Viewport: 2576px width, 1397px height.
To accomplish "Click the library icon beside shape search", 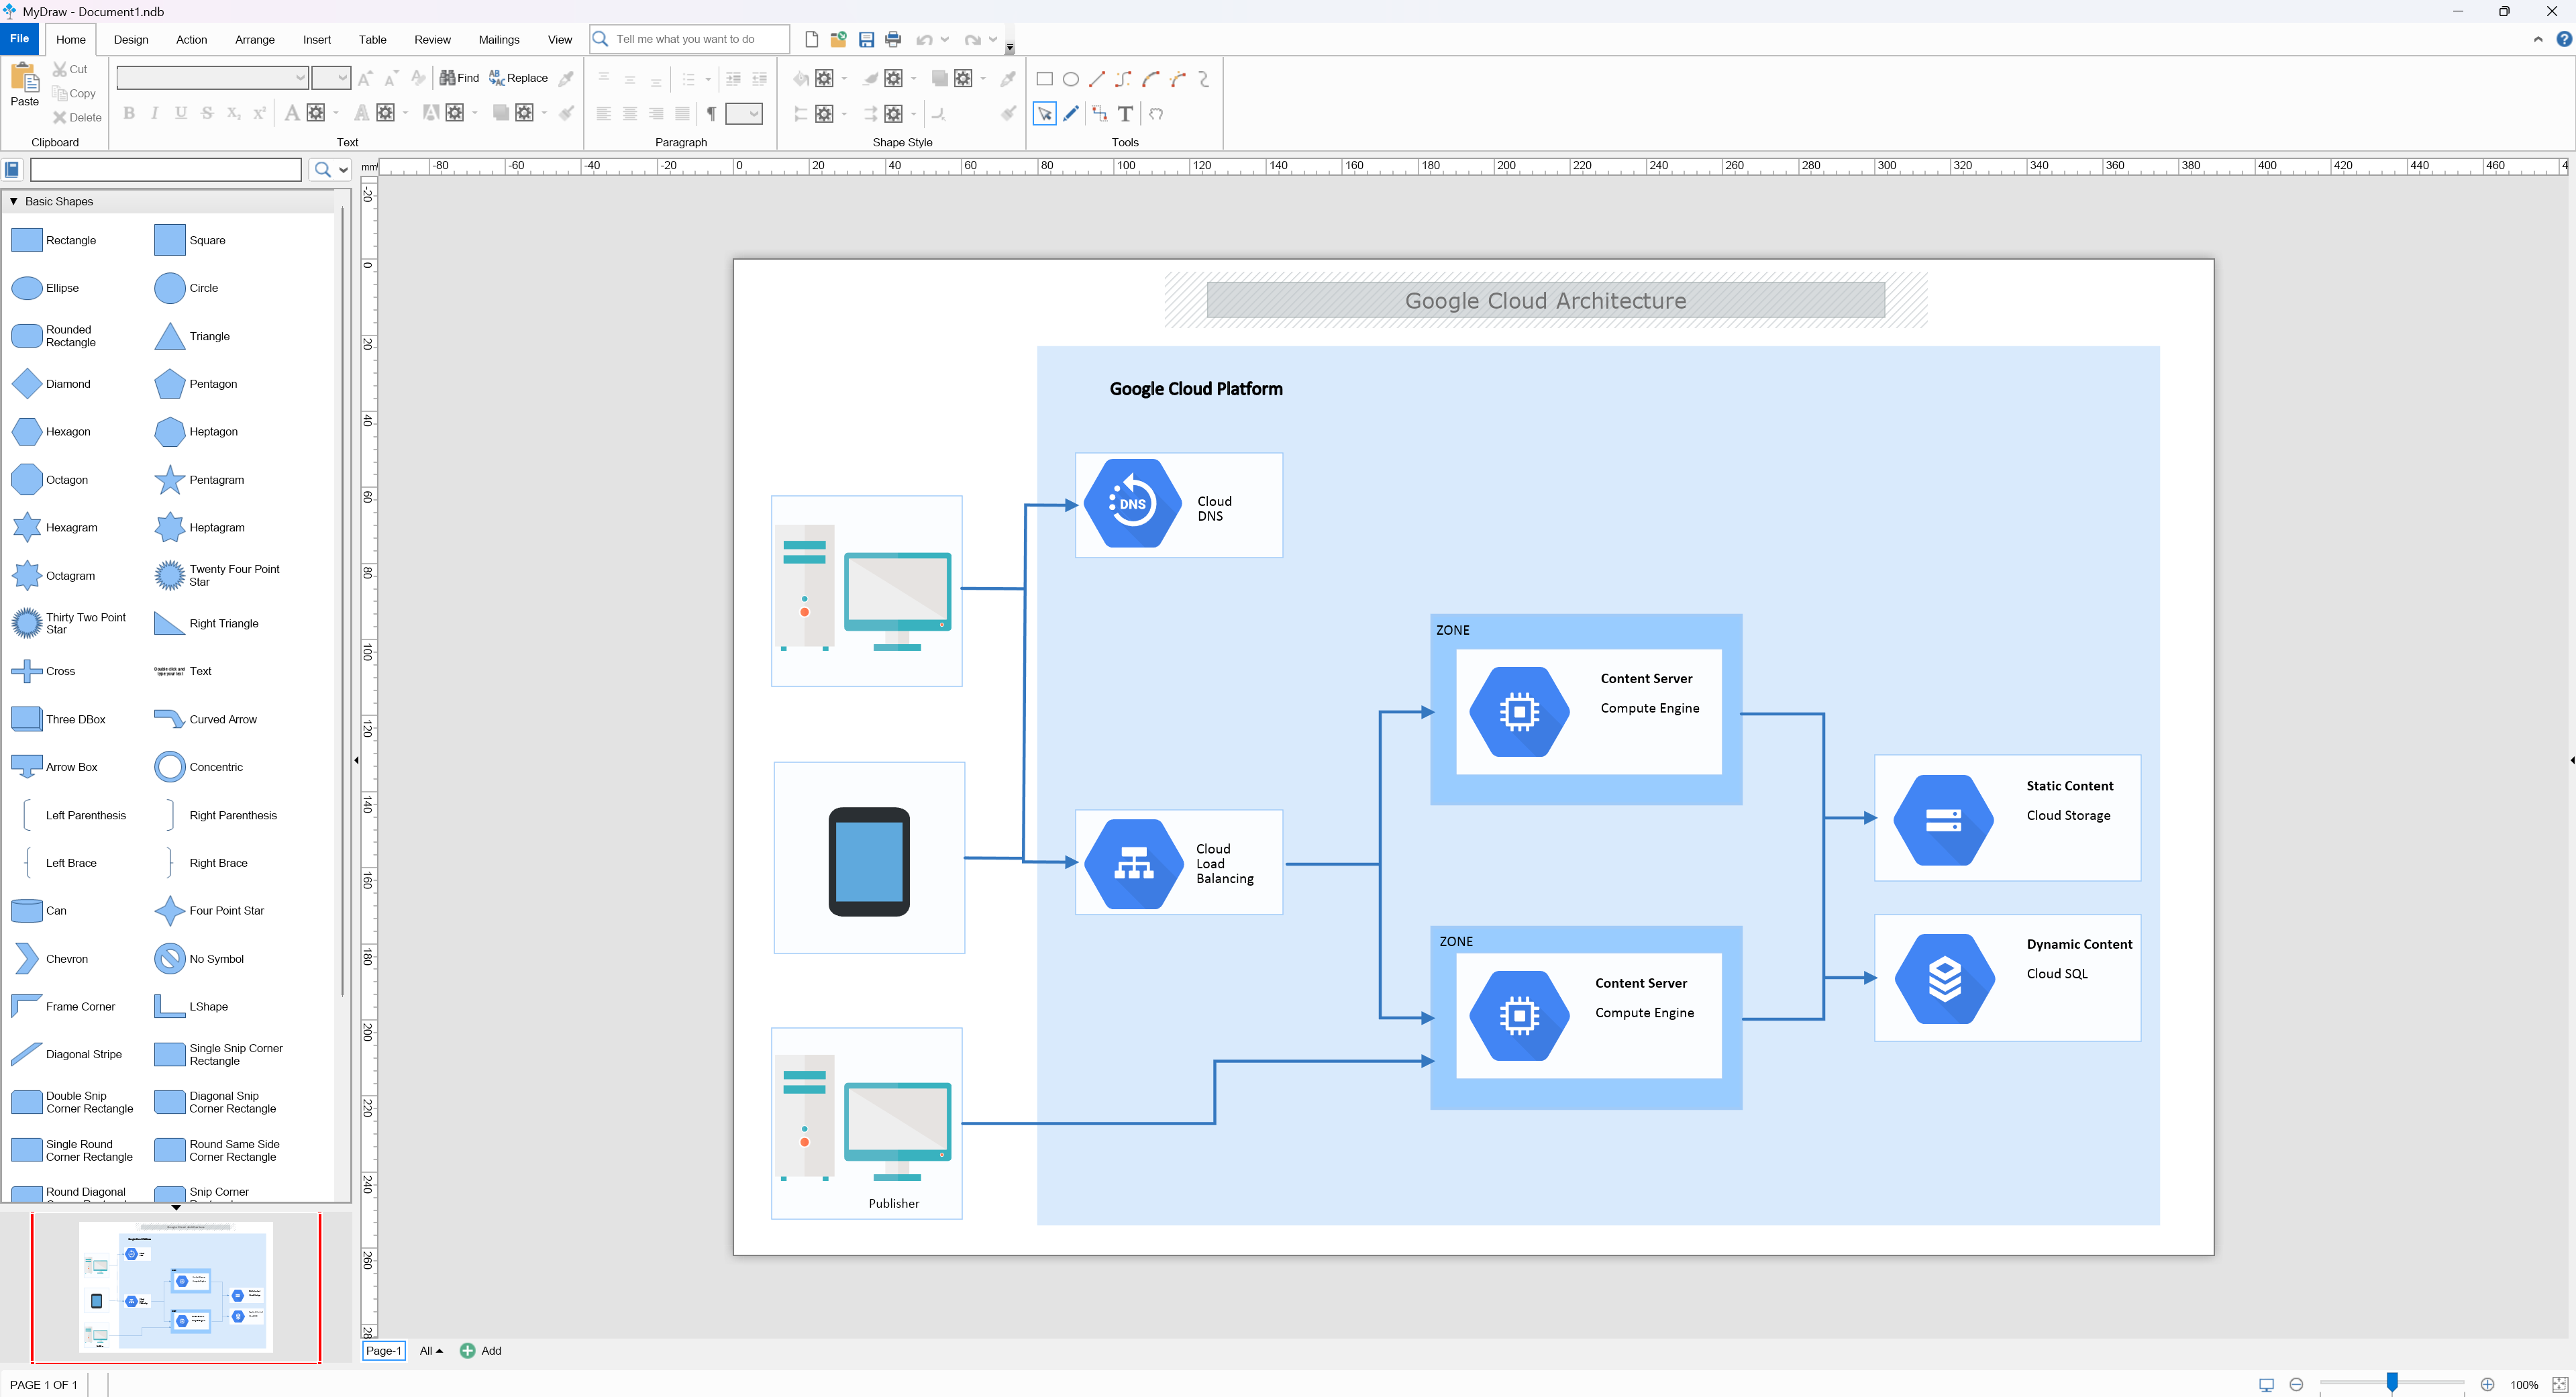I will tap(12, 170).
